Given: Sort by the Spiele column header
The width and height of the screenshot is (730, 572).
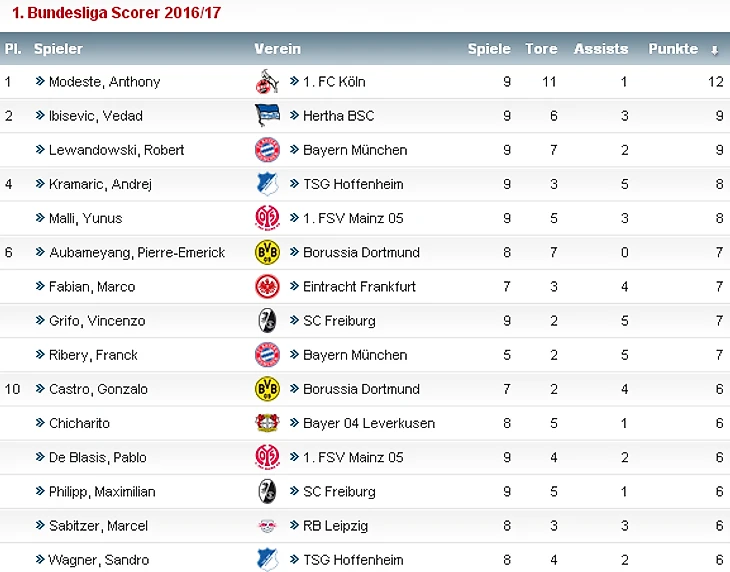Looking at the screenshot, I should (489, 49).
